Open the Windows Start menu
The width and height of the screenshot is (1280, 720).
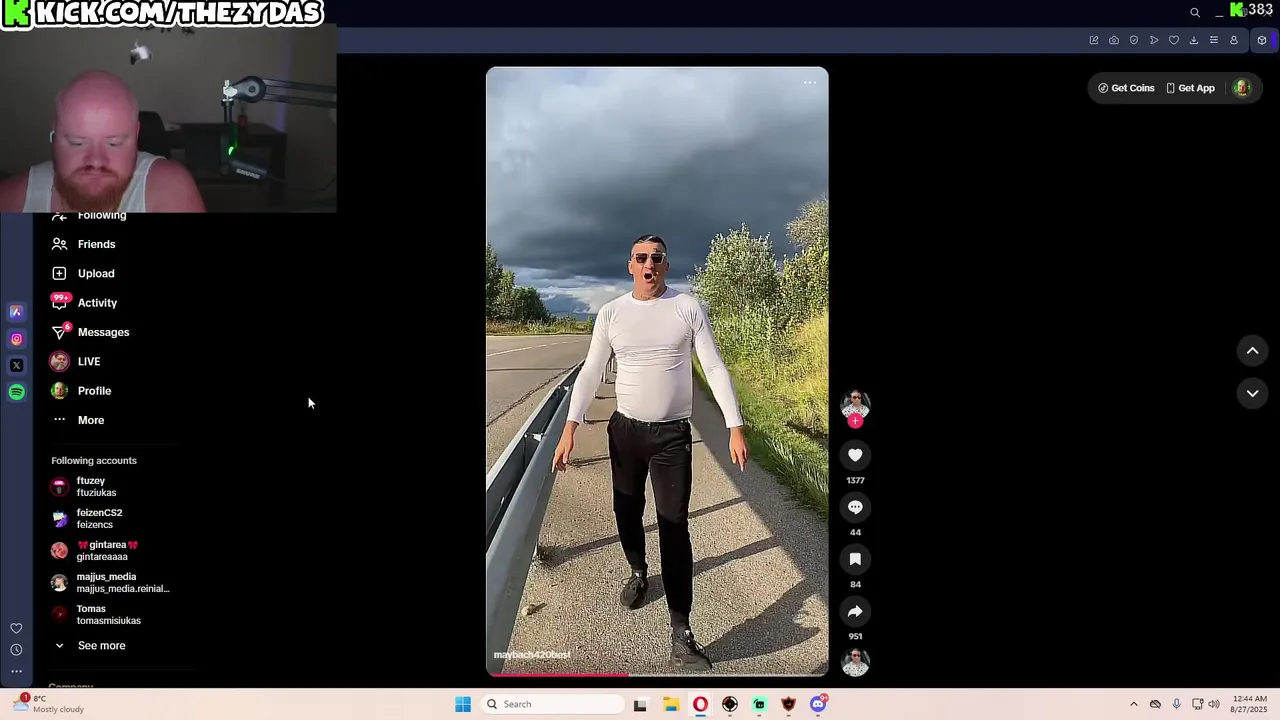tap(463, 704)
